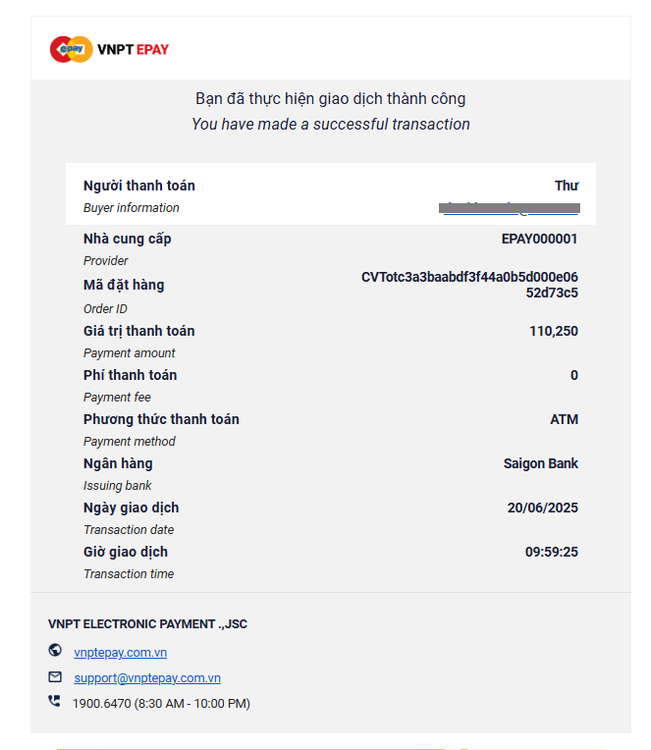
Task: Click the successful transaction English message
Action: pos(330,124)
